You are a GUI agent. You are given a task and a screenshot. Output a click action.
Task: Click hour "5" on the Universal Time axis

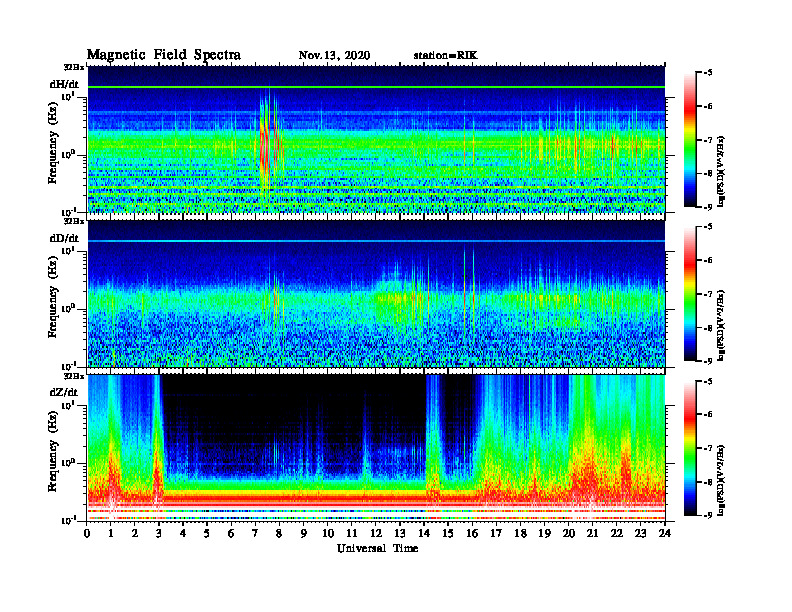207,533
